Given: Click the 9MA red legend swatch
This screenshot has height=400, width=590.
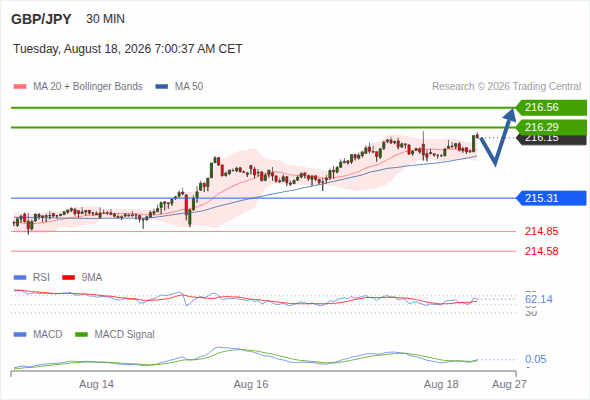Looking at the screenshot, I should click(68, 278).
